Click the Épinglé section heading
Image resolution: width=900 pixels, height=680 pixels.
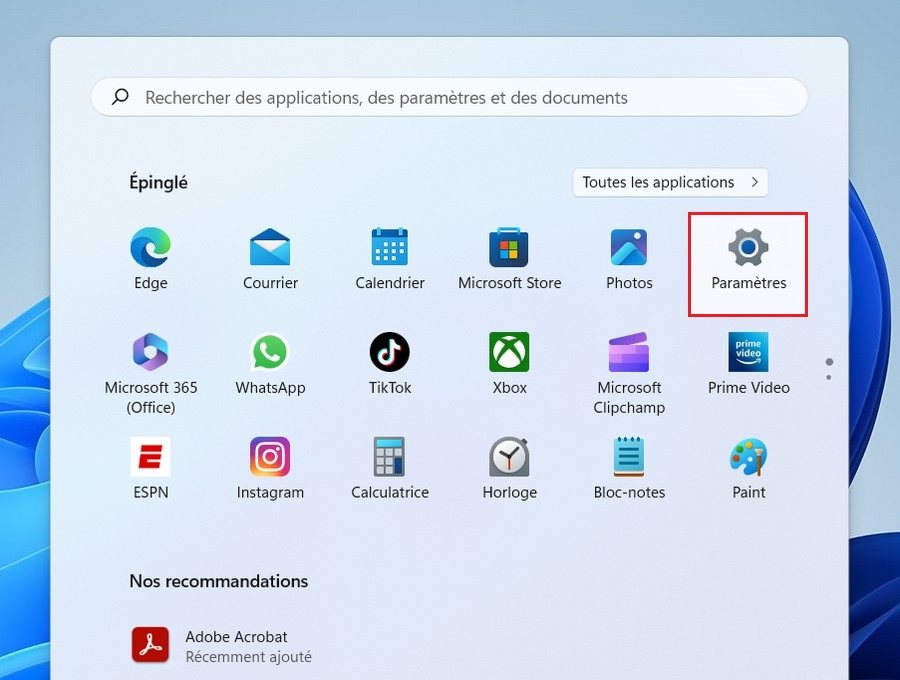pyautogui.click(x=158, y=182)
